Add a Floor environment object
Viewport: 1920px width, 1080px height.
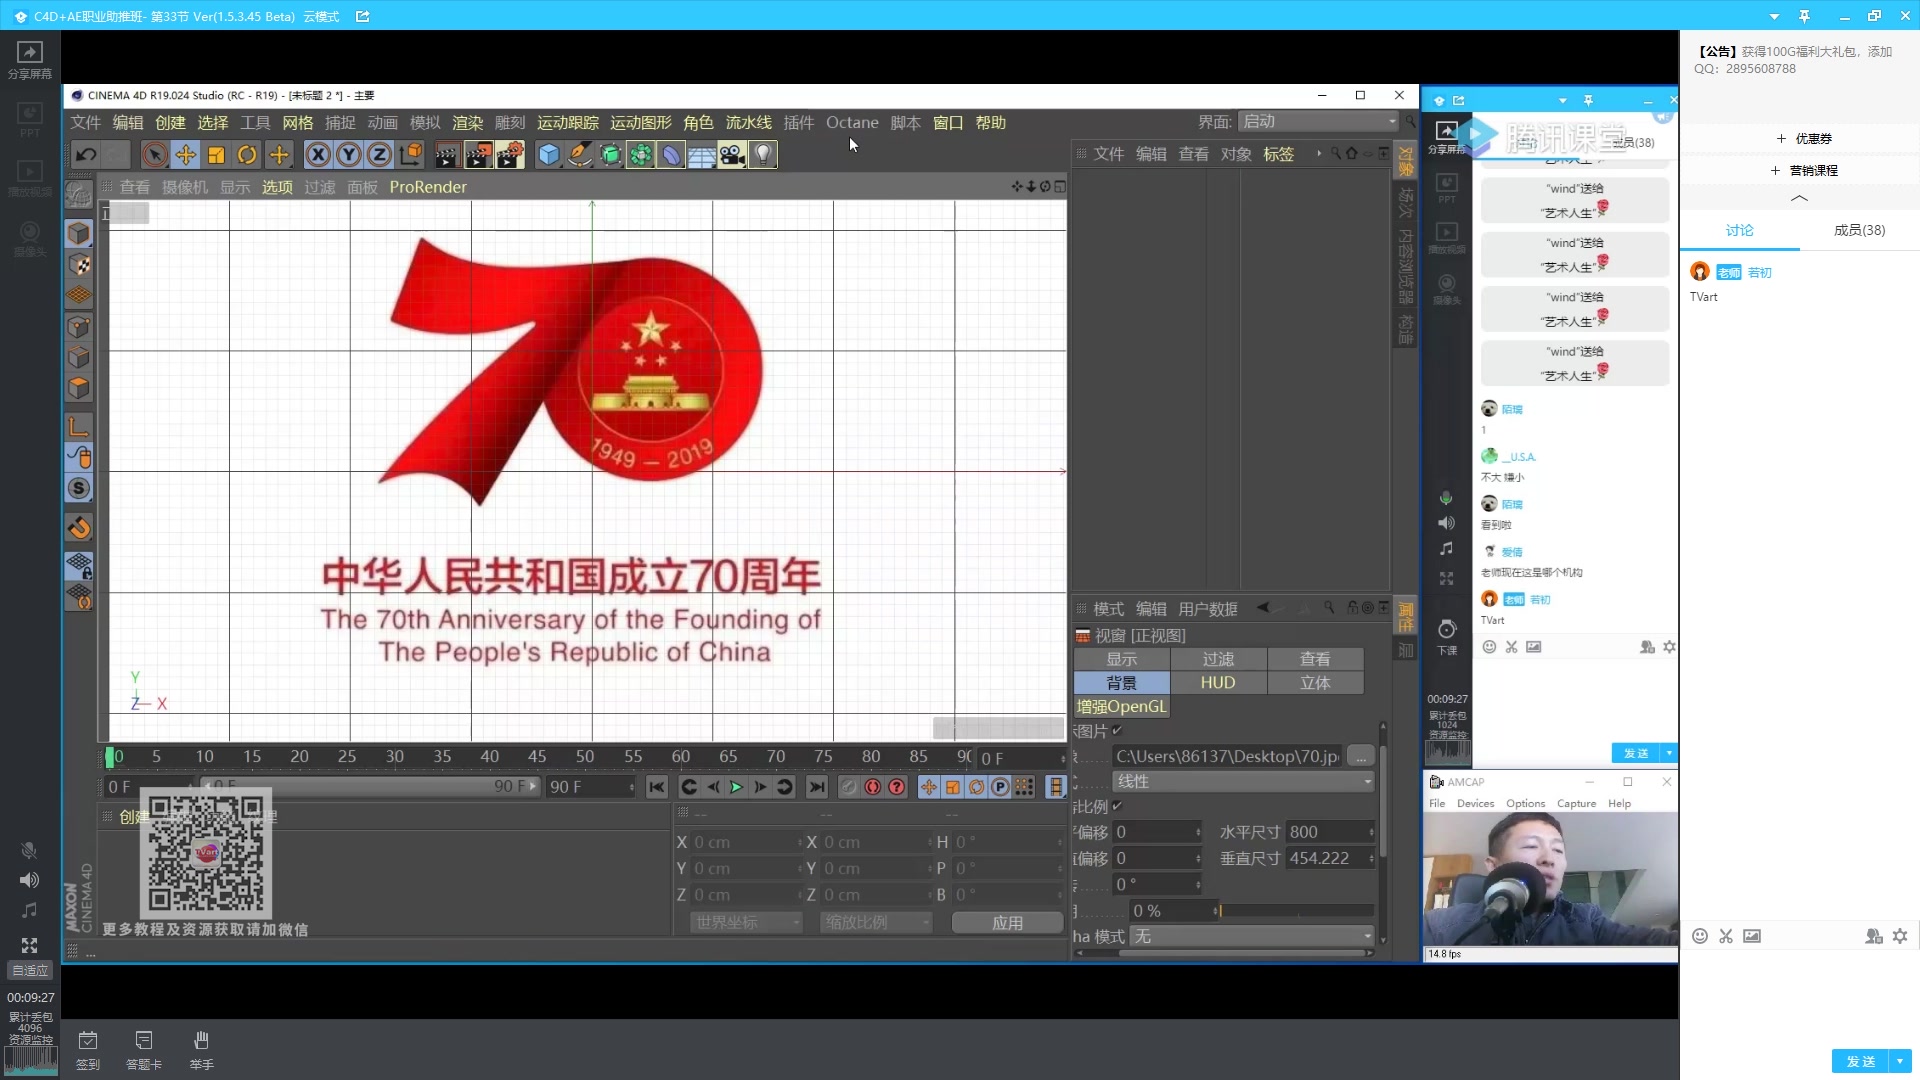tap(702, 154)
